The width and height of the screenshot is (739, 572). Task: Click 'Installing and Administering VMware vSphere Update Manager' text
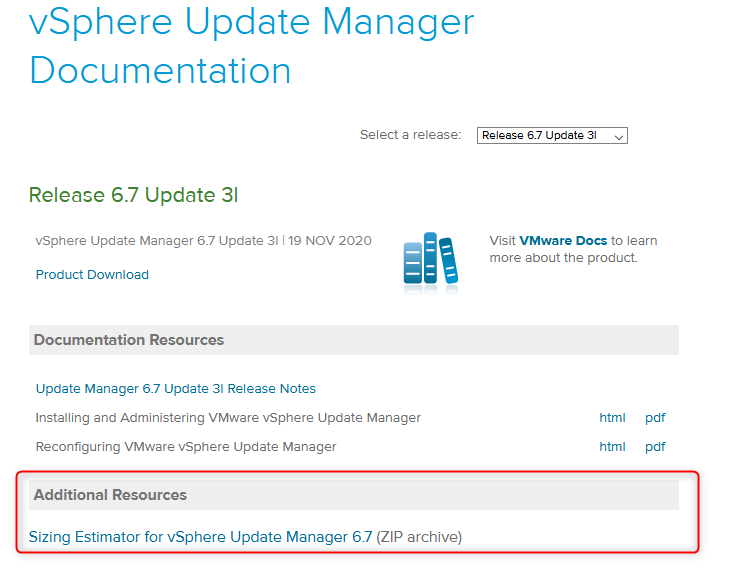(228, 418)
